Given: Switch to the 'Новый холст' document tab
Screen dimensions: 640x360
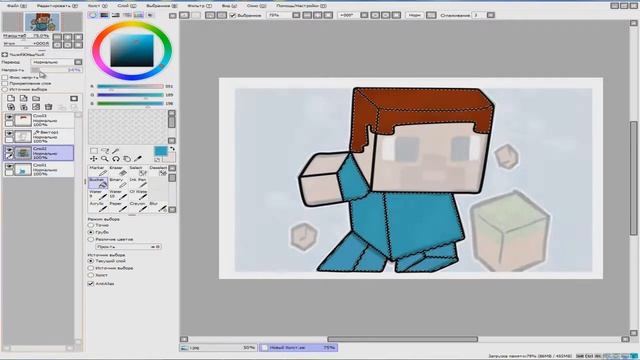Looking at the screenshot, I should (x=298, y=348).
